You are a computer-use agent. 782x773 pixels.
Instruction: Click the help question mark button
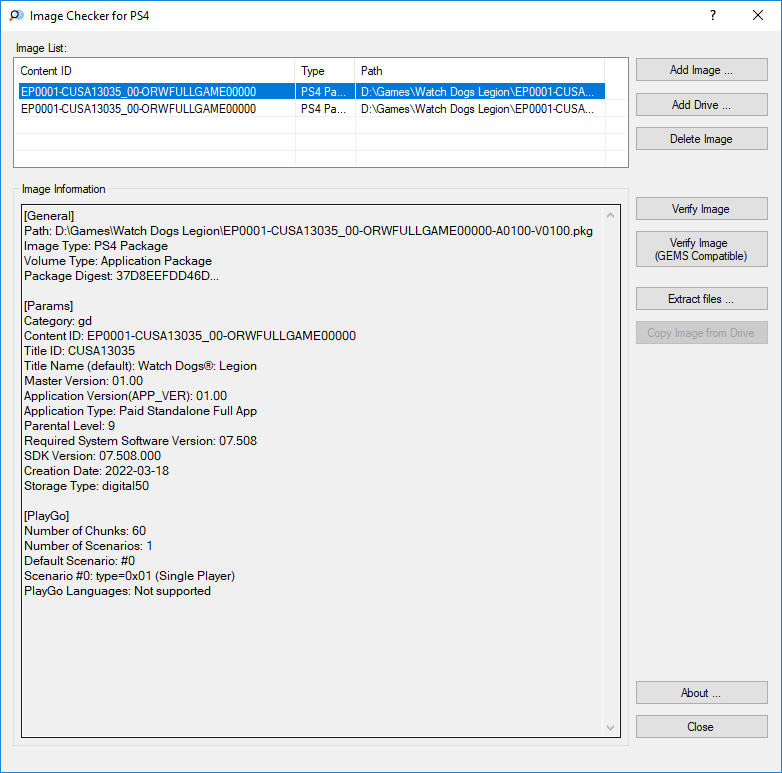pos(713,15)
